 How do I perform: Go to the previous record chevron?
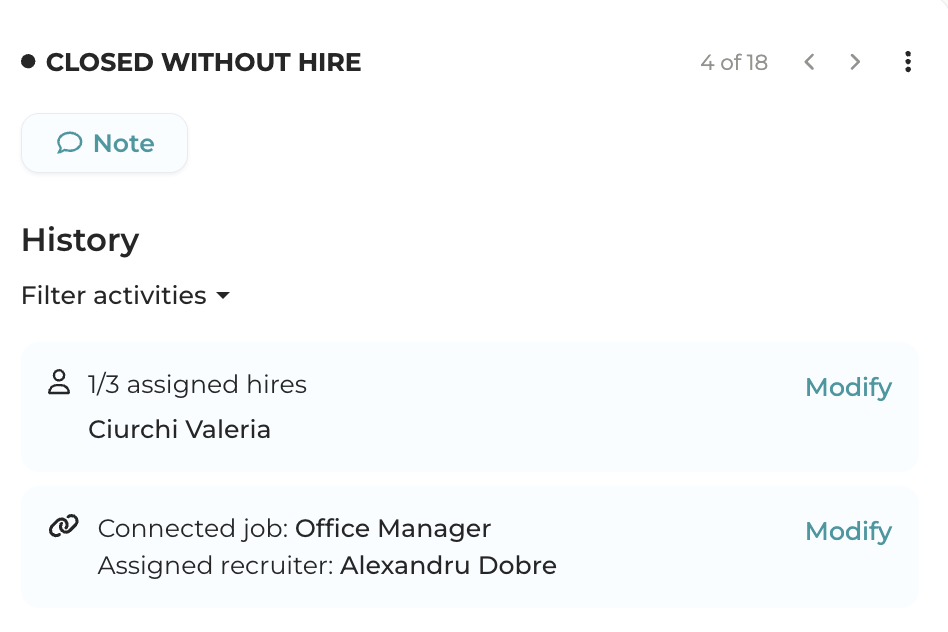(809, 62)
